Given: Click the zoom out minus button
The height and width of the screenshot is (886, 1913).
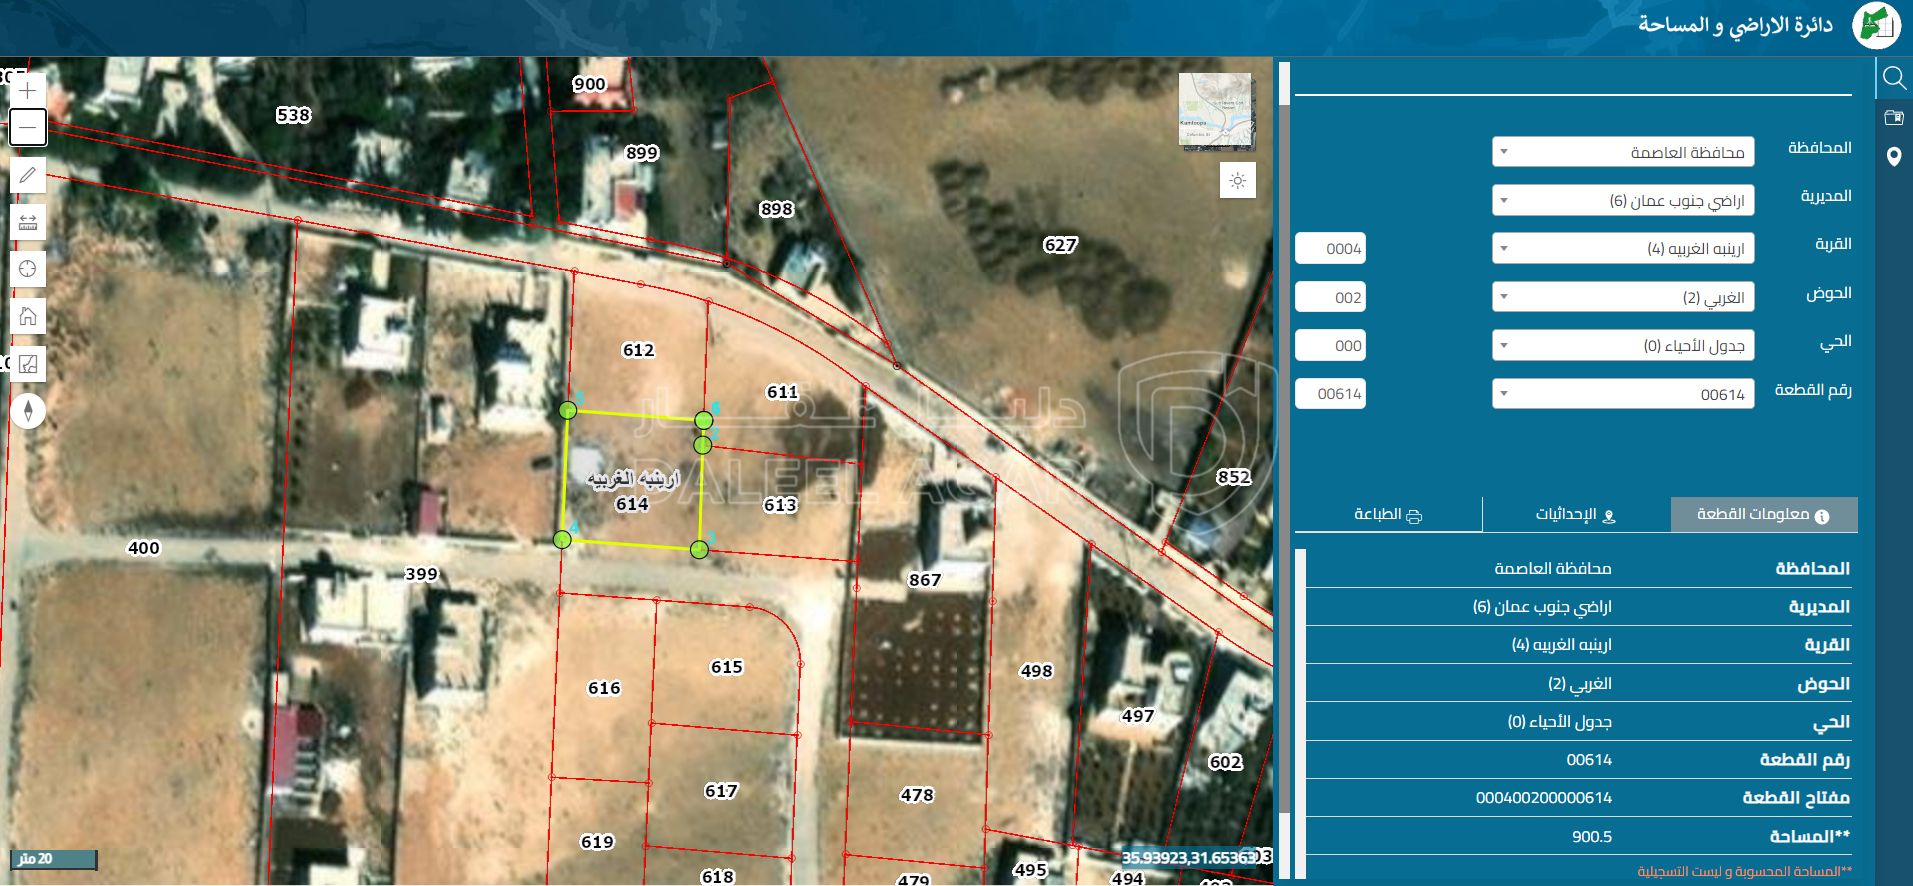Looking at the screenshot, I should [28, 128].
